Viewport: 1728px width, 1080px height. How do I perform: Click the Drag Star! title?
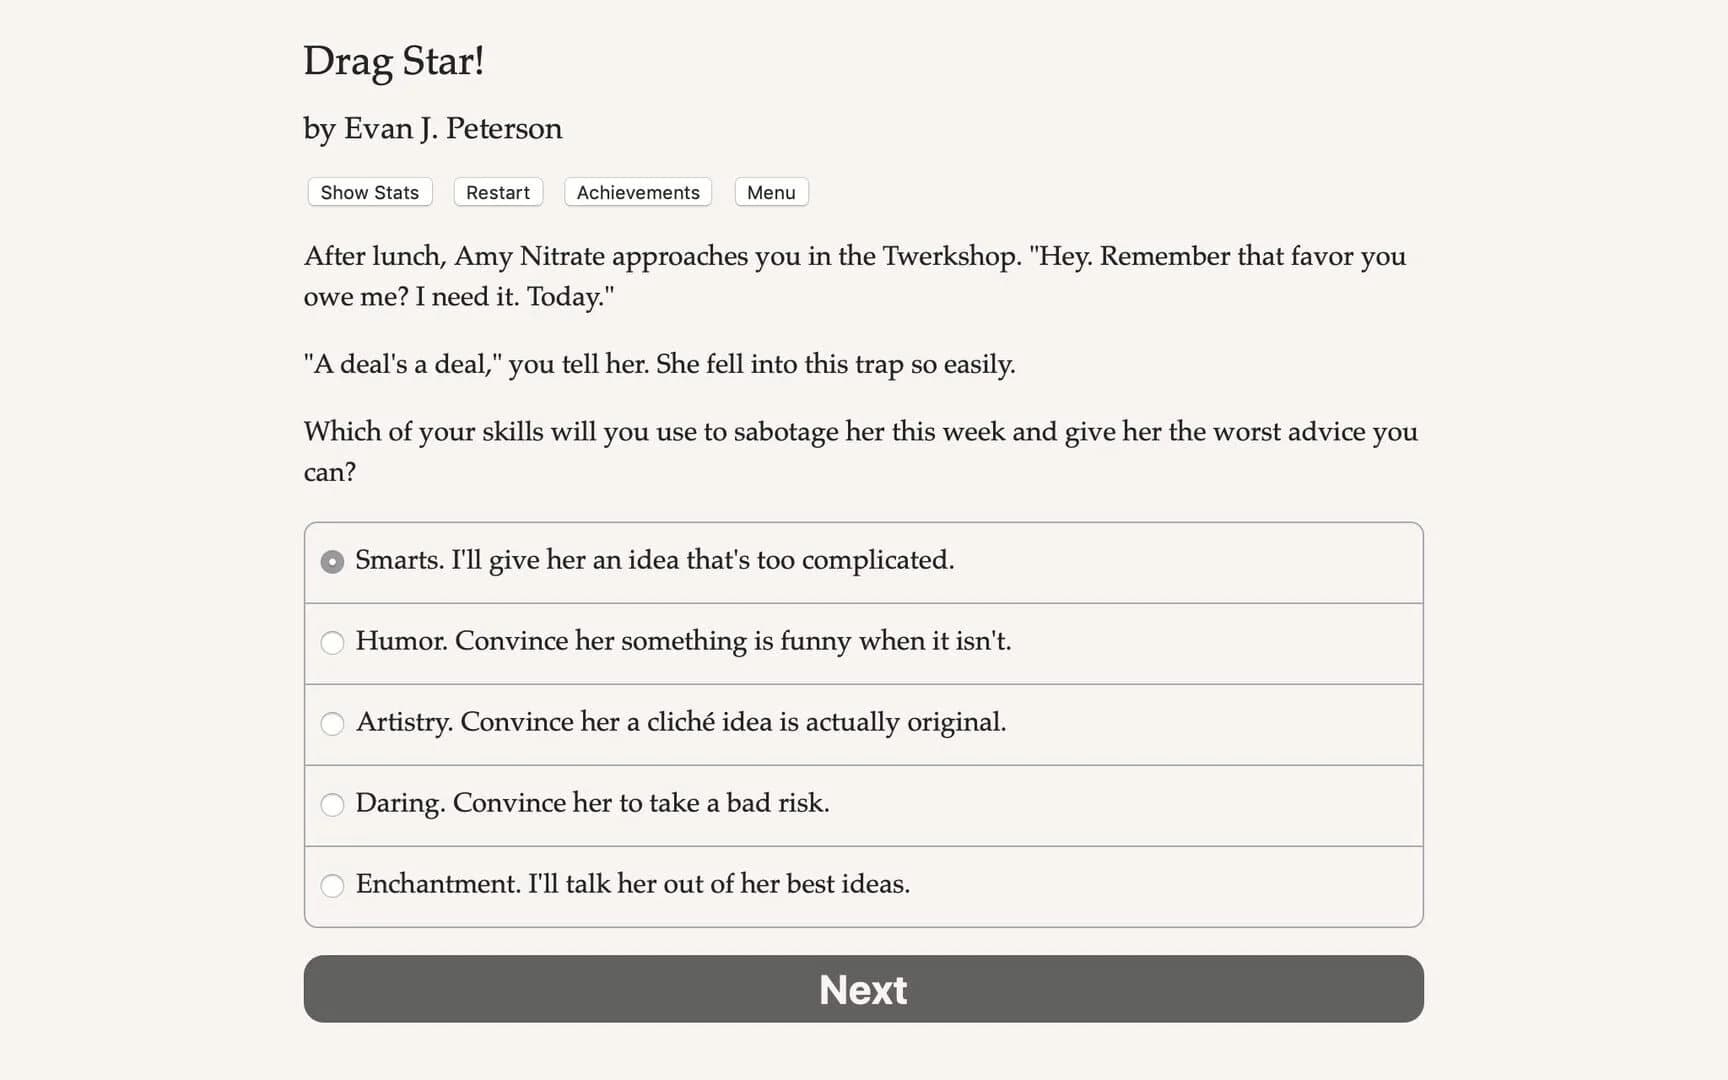coord(394,60)
